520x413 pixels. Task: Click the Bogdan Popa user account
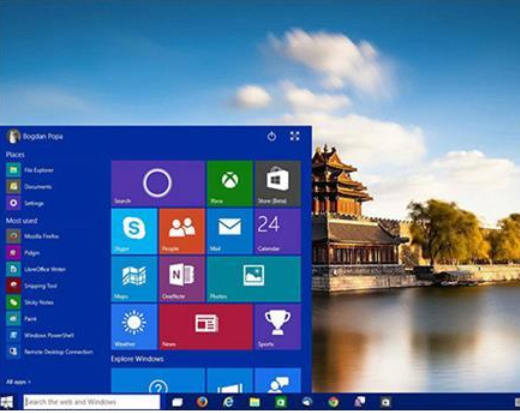pos(35,136)
